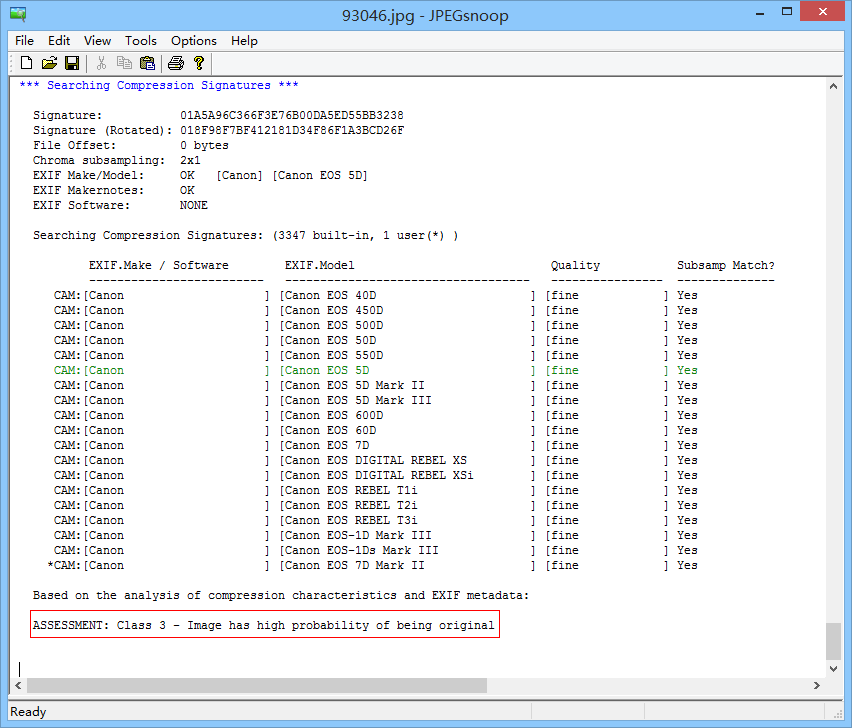Click the 'Canon EOS 60D' row
Screen dimensions: 852x728
[x=375, y=430]
